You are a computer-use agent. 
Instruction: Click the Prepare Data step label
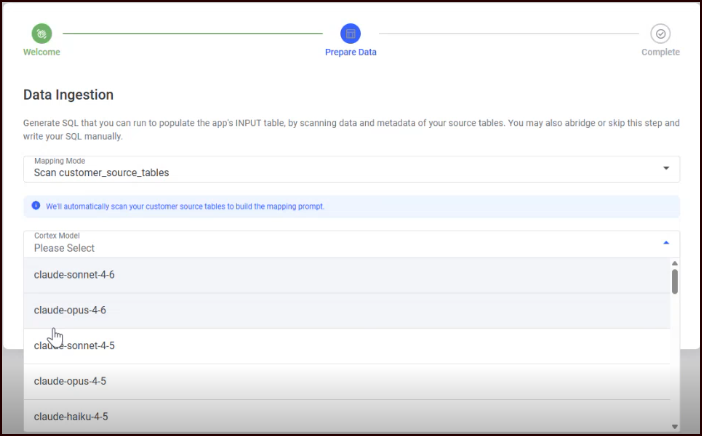click(351, 52)
